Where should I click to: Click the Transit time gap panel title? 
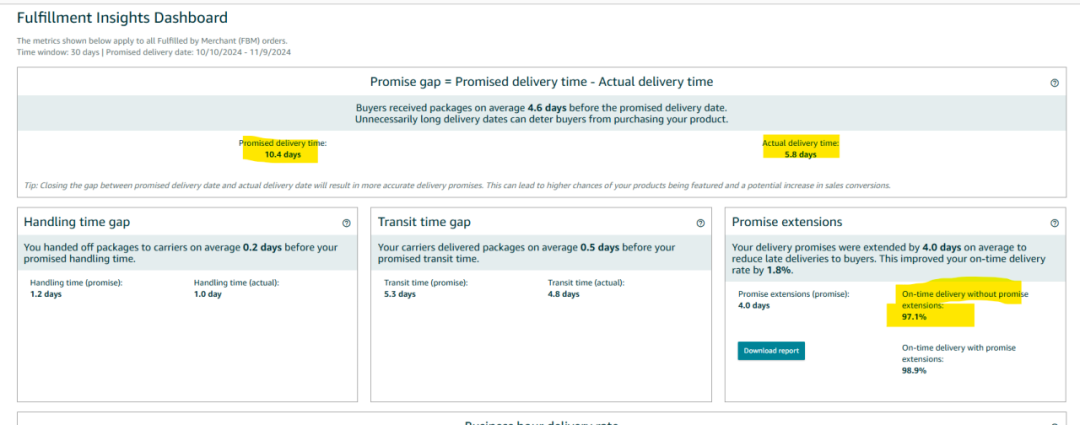(x=424, y=222)
